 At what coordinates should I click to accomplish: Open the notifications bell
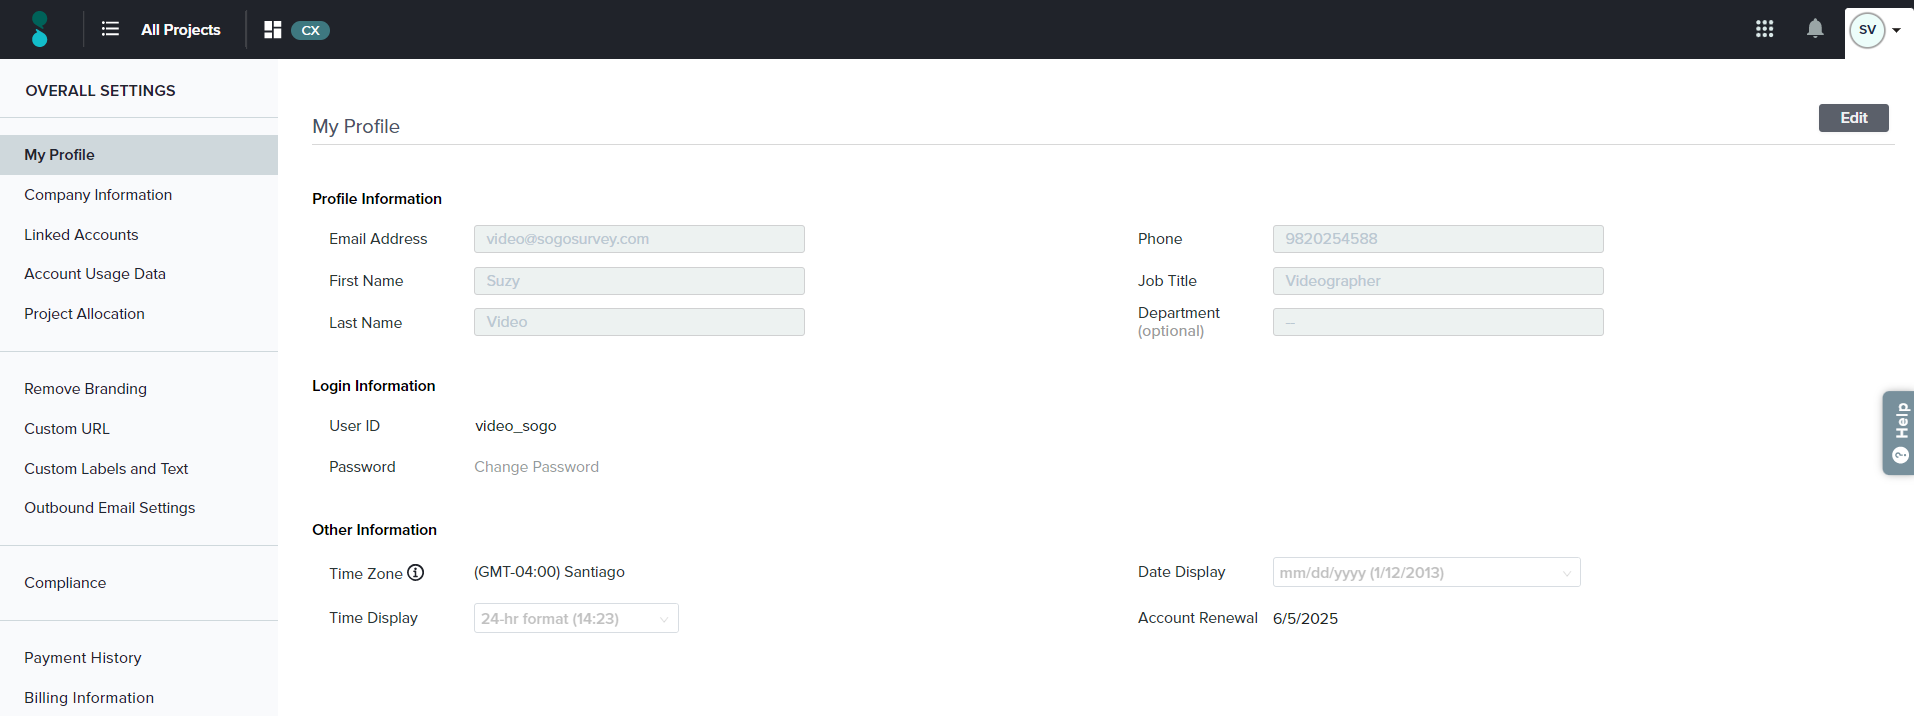pyautogui.click(x=1815, y=29)
